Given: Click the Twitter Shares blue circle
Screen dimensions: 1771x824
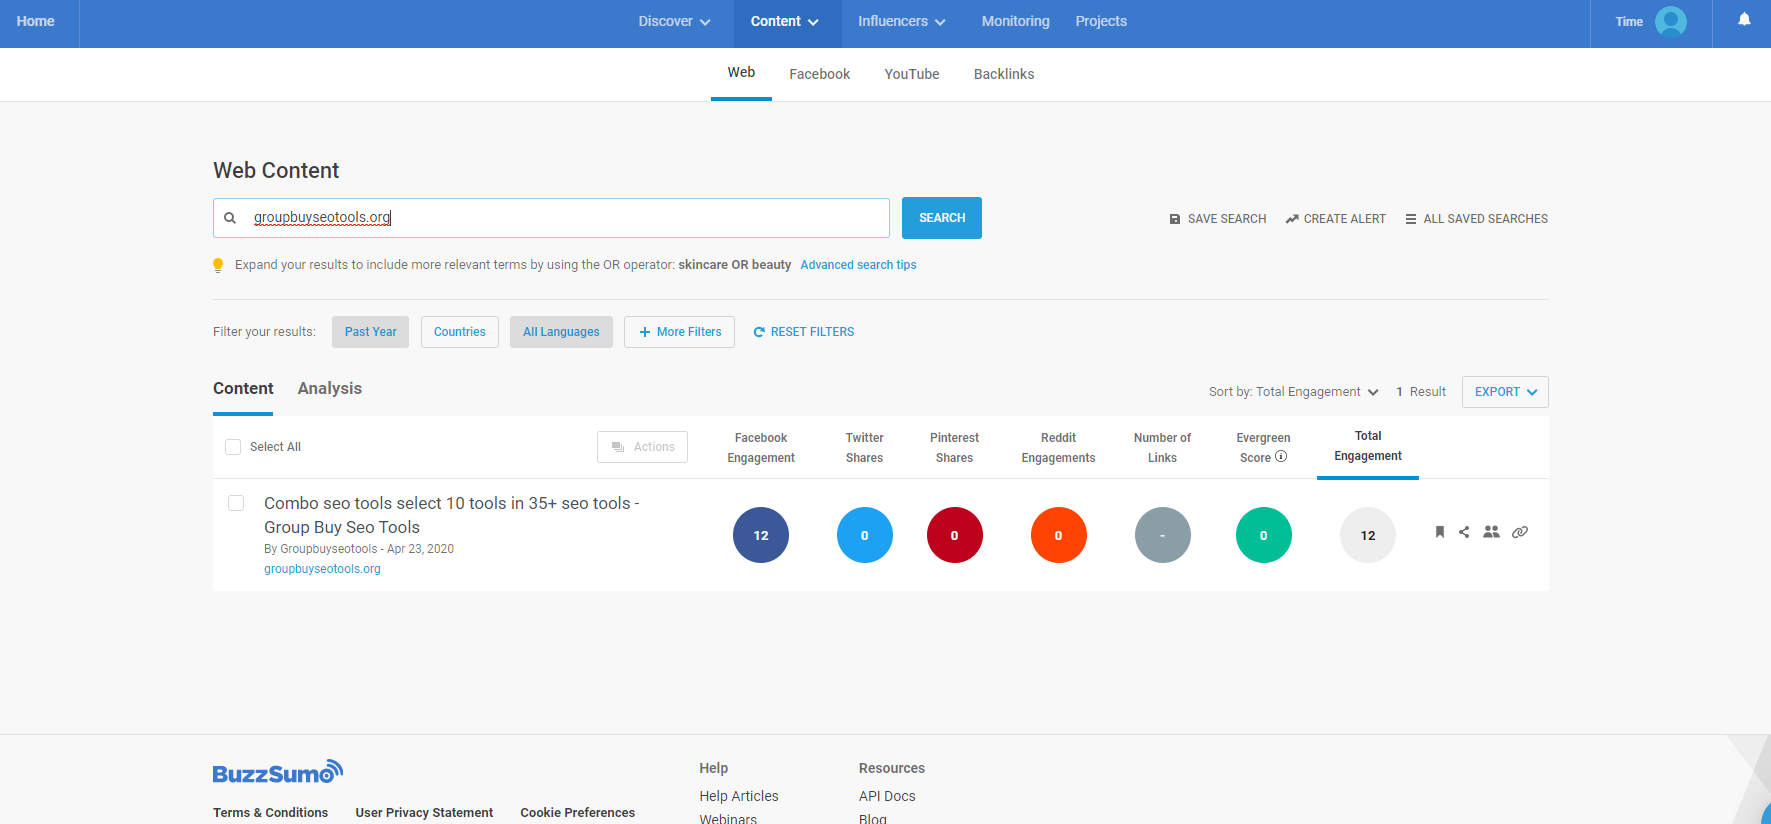Looking at the screenshot, I should [865, 535].
